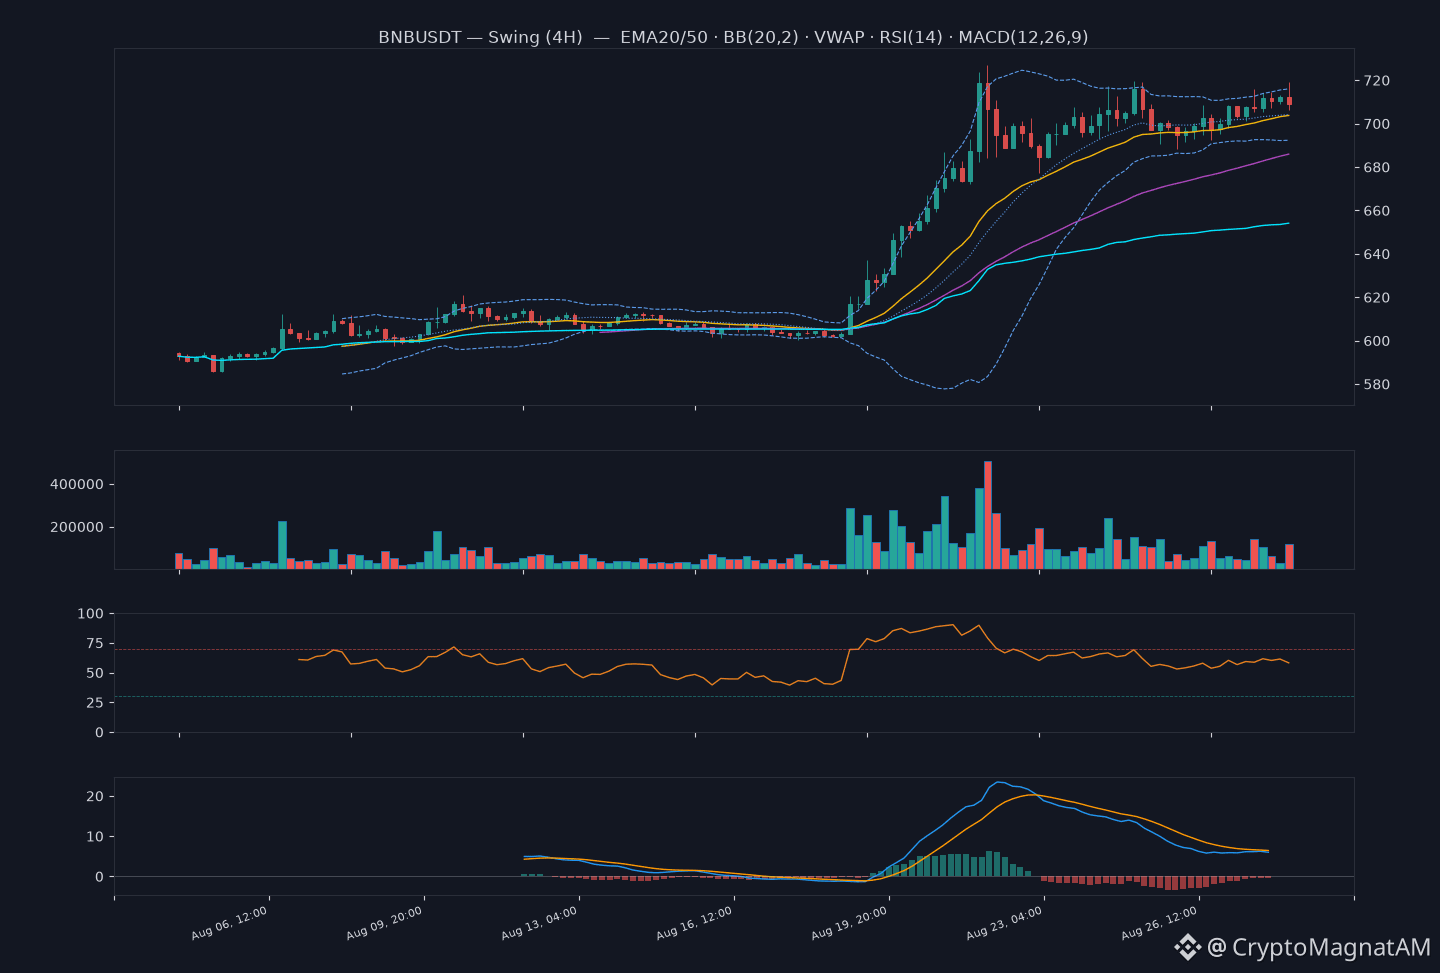The height and width of the screenshot is (973, 1440).
Task: Click the MACD 10 axis label
Action: tap(95, 837)
